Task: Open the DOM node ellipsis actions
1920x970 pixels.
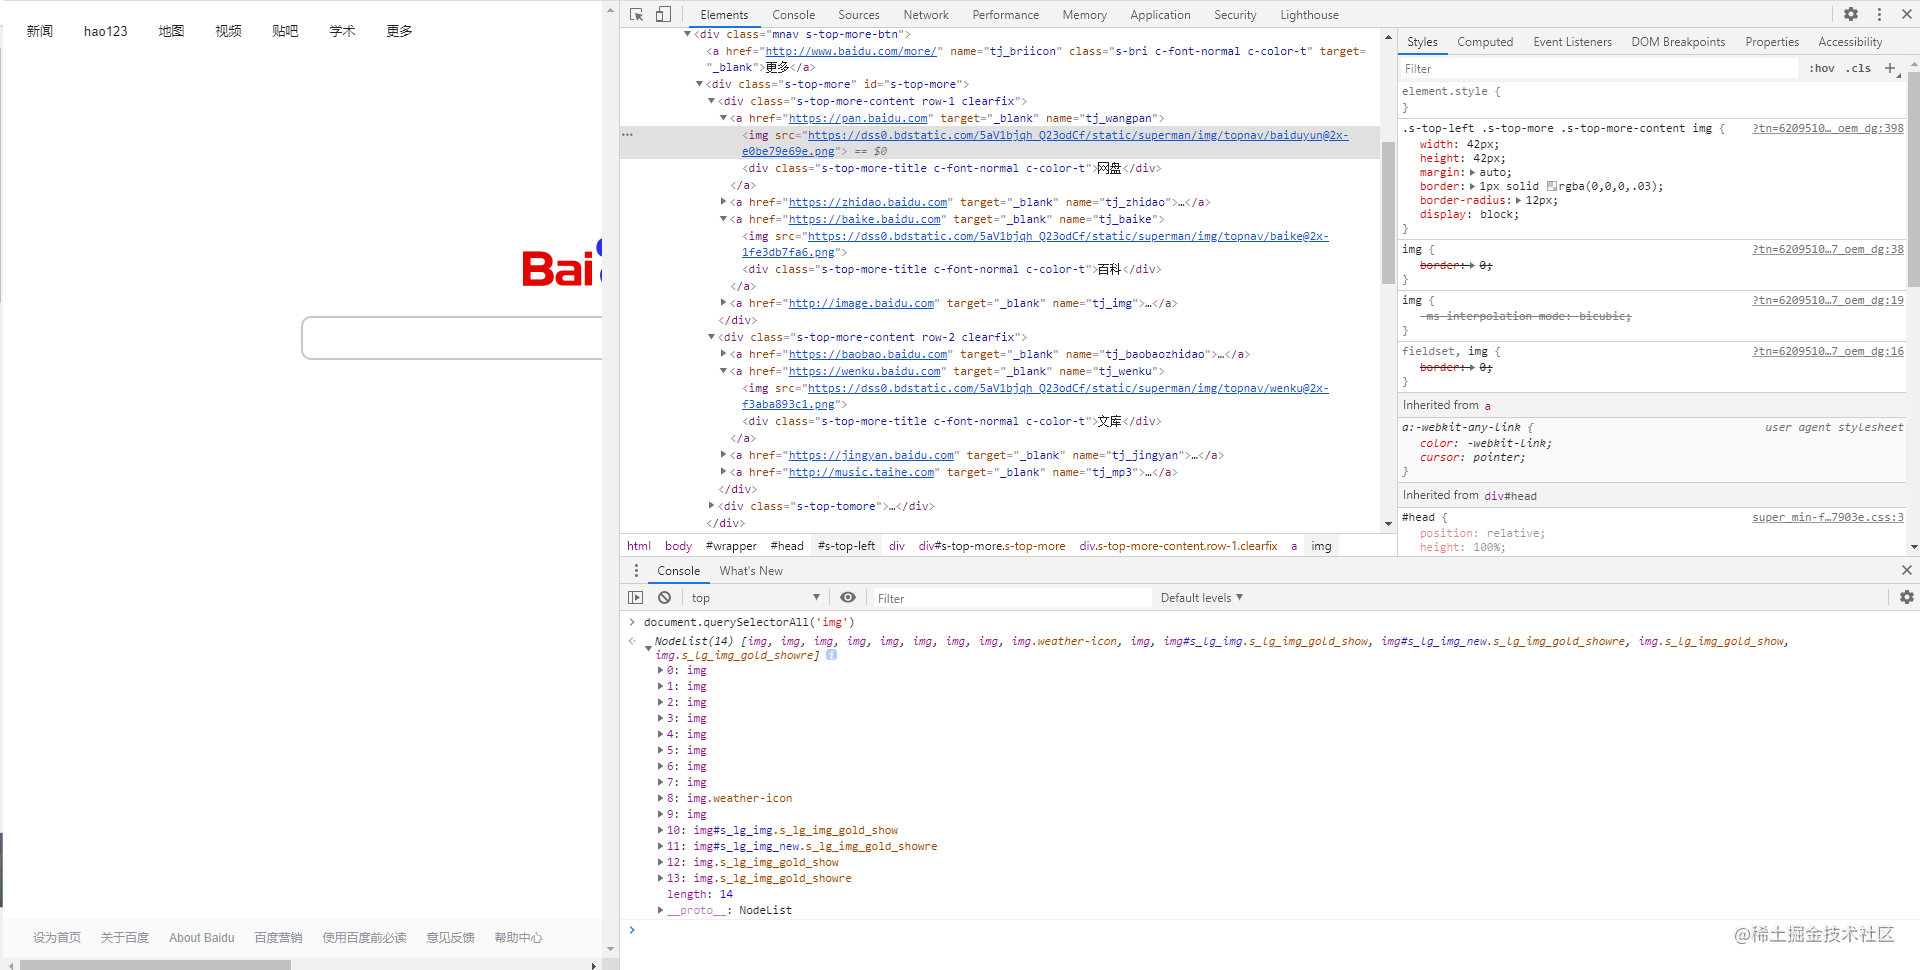Action: click(628, 134)
